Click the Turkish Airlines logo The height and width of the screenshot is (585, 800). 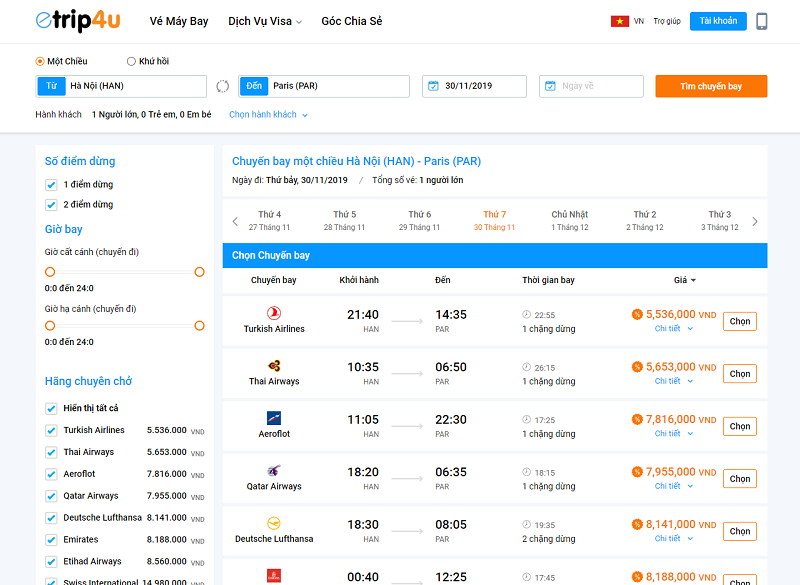click(x=272, y=312)
